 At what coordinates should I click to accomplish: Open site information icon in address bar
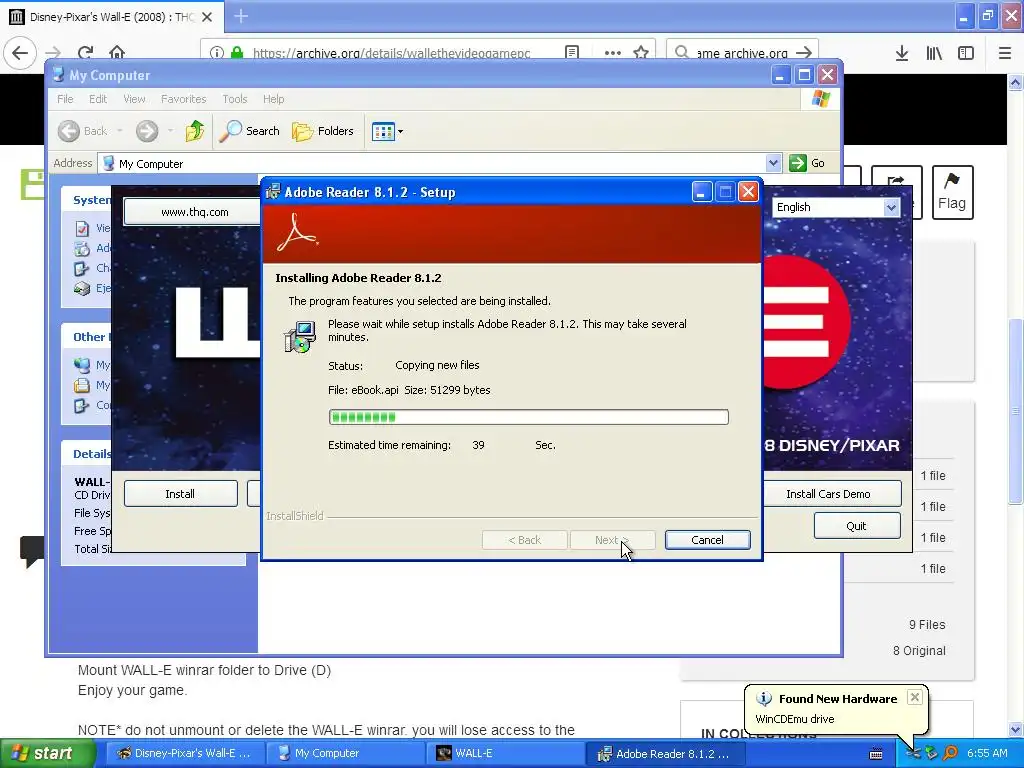point(216,53)
